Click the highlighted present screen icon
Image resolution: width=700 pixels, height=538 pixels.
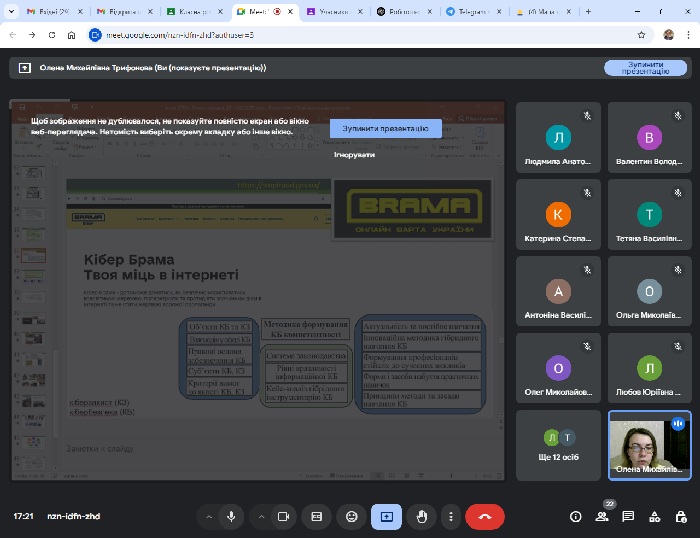[x=386, y=516]
